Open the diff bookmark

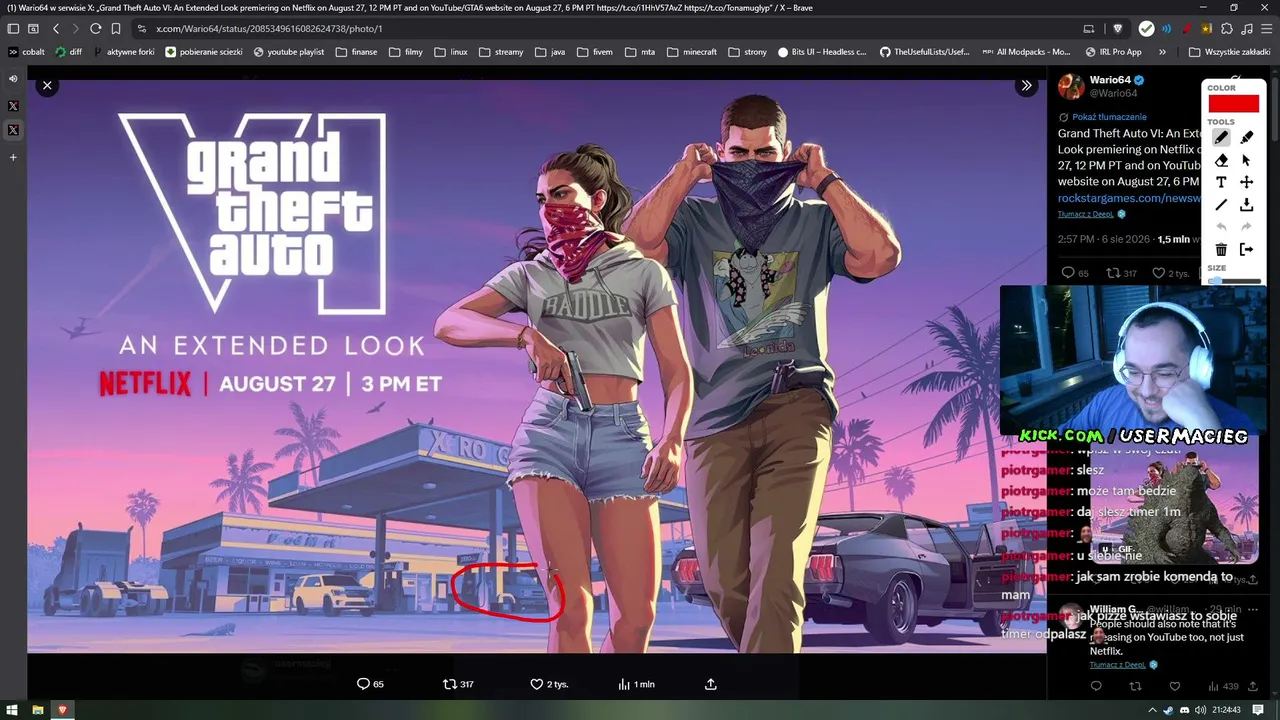(69, 52)
